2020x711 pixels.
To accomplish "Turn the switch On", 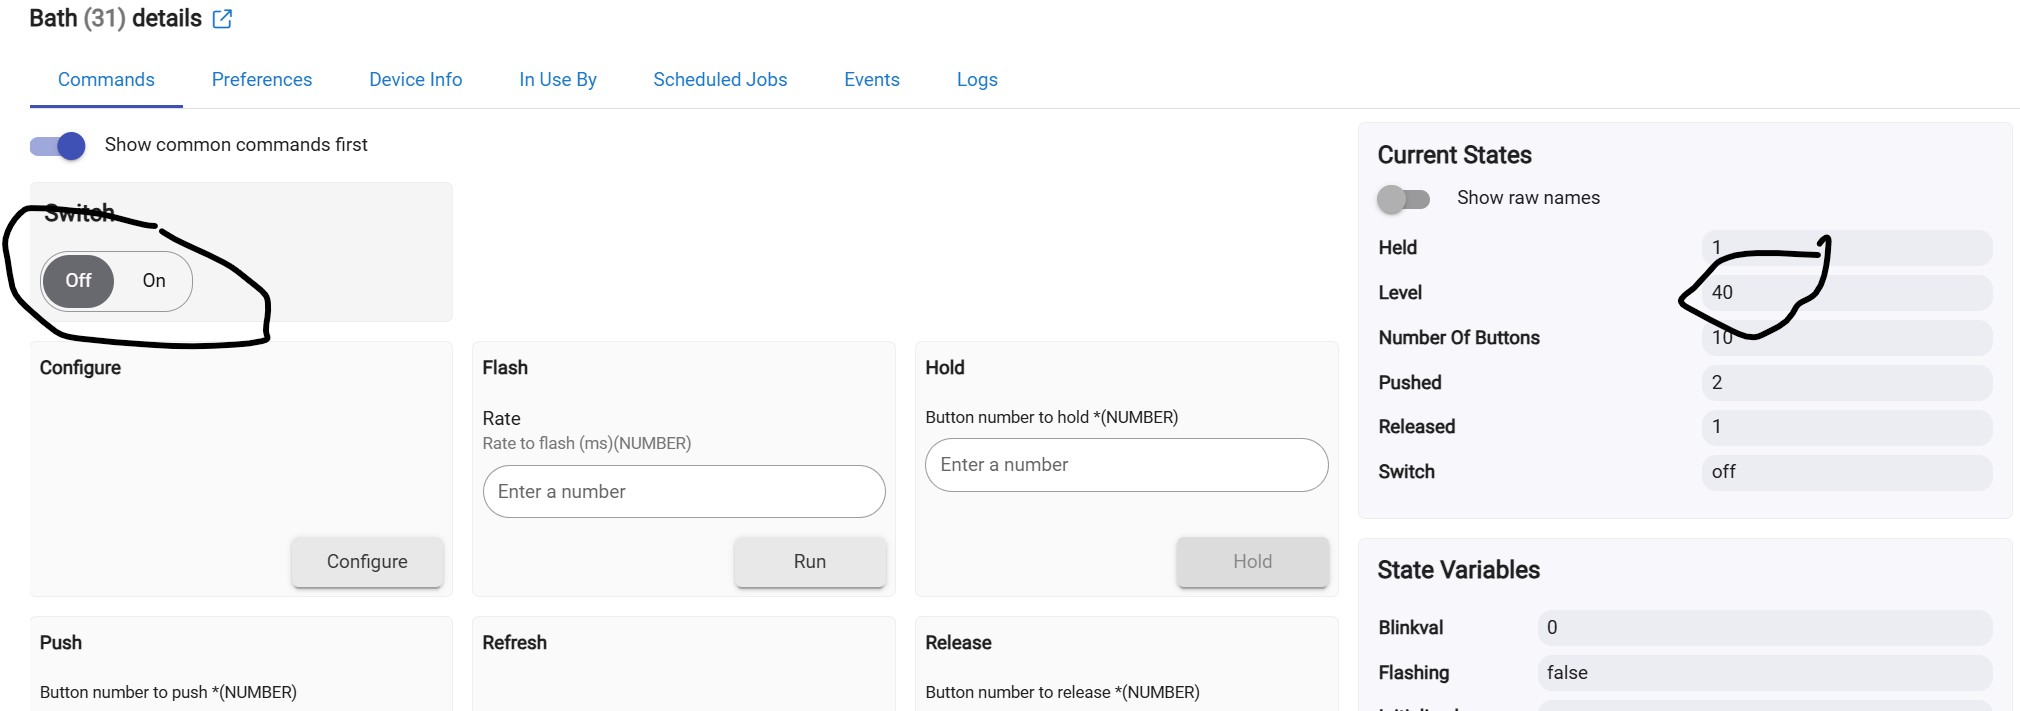I will click(153, 281).
